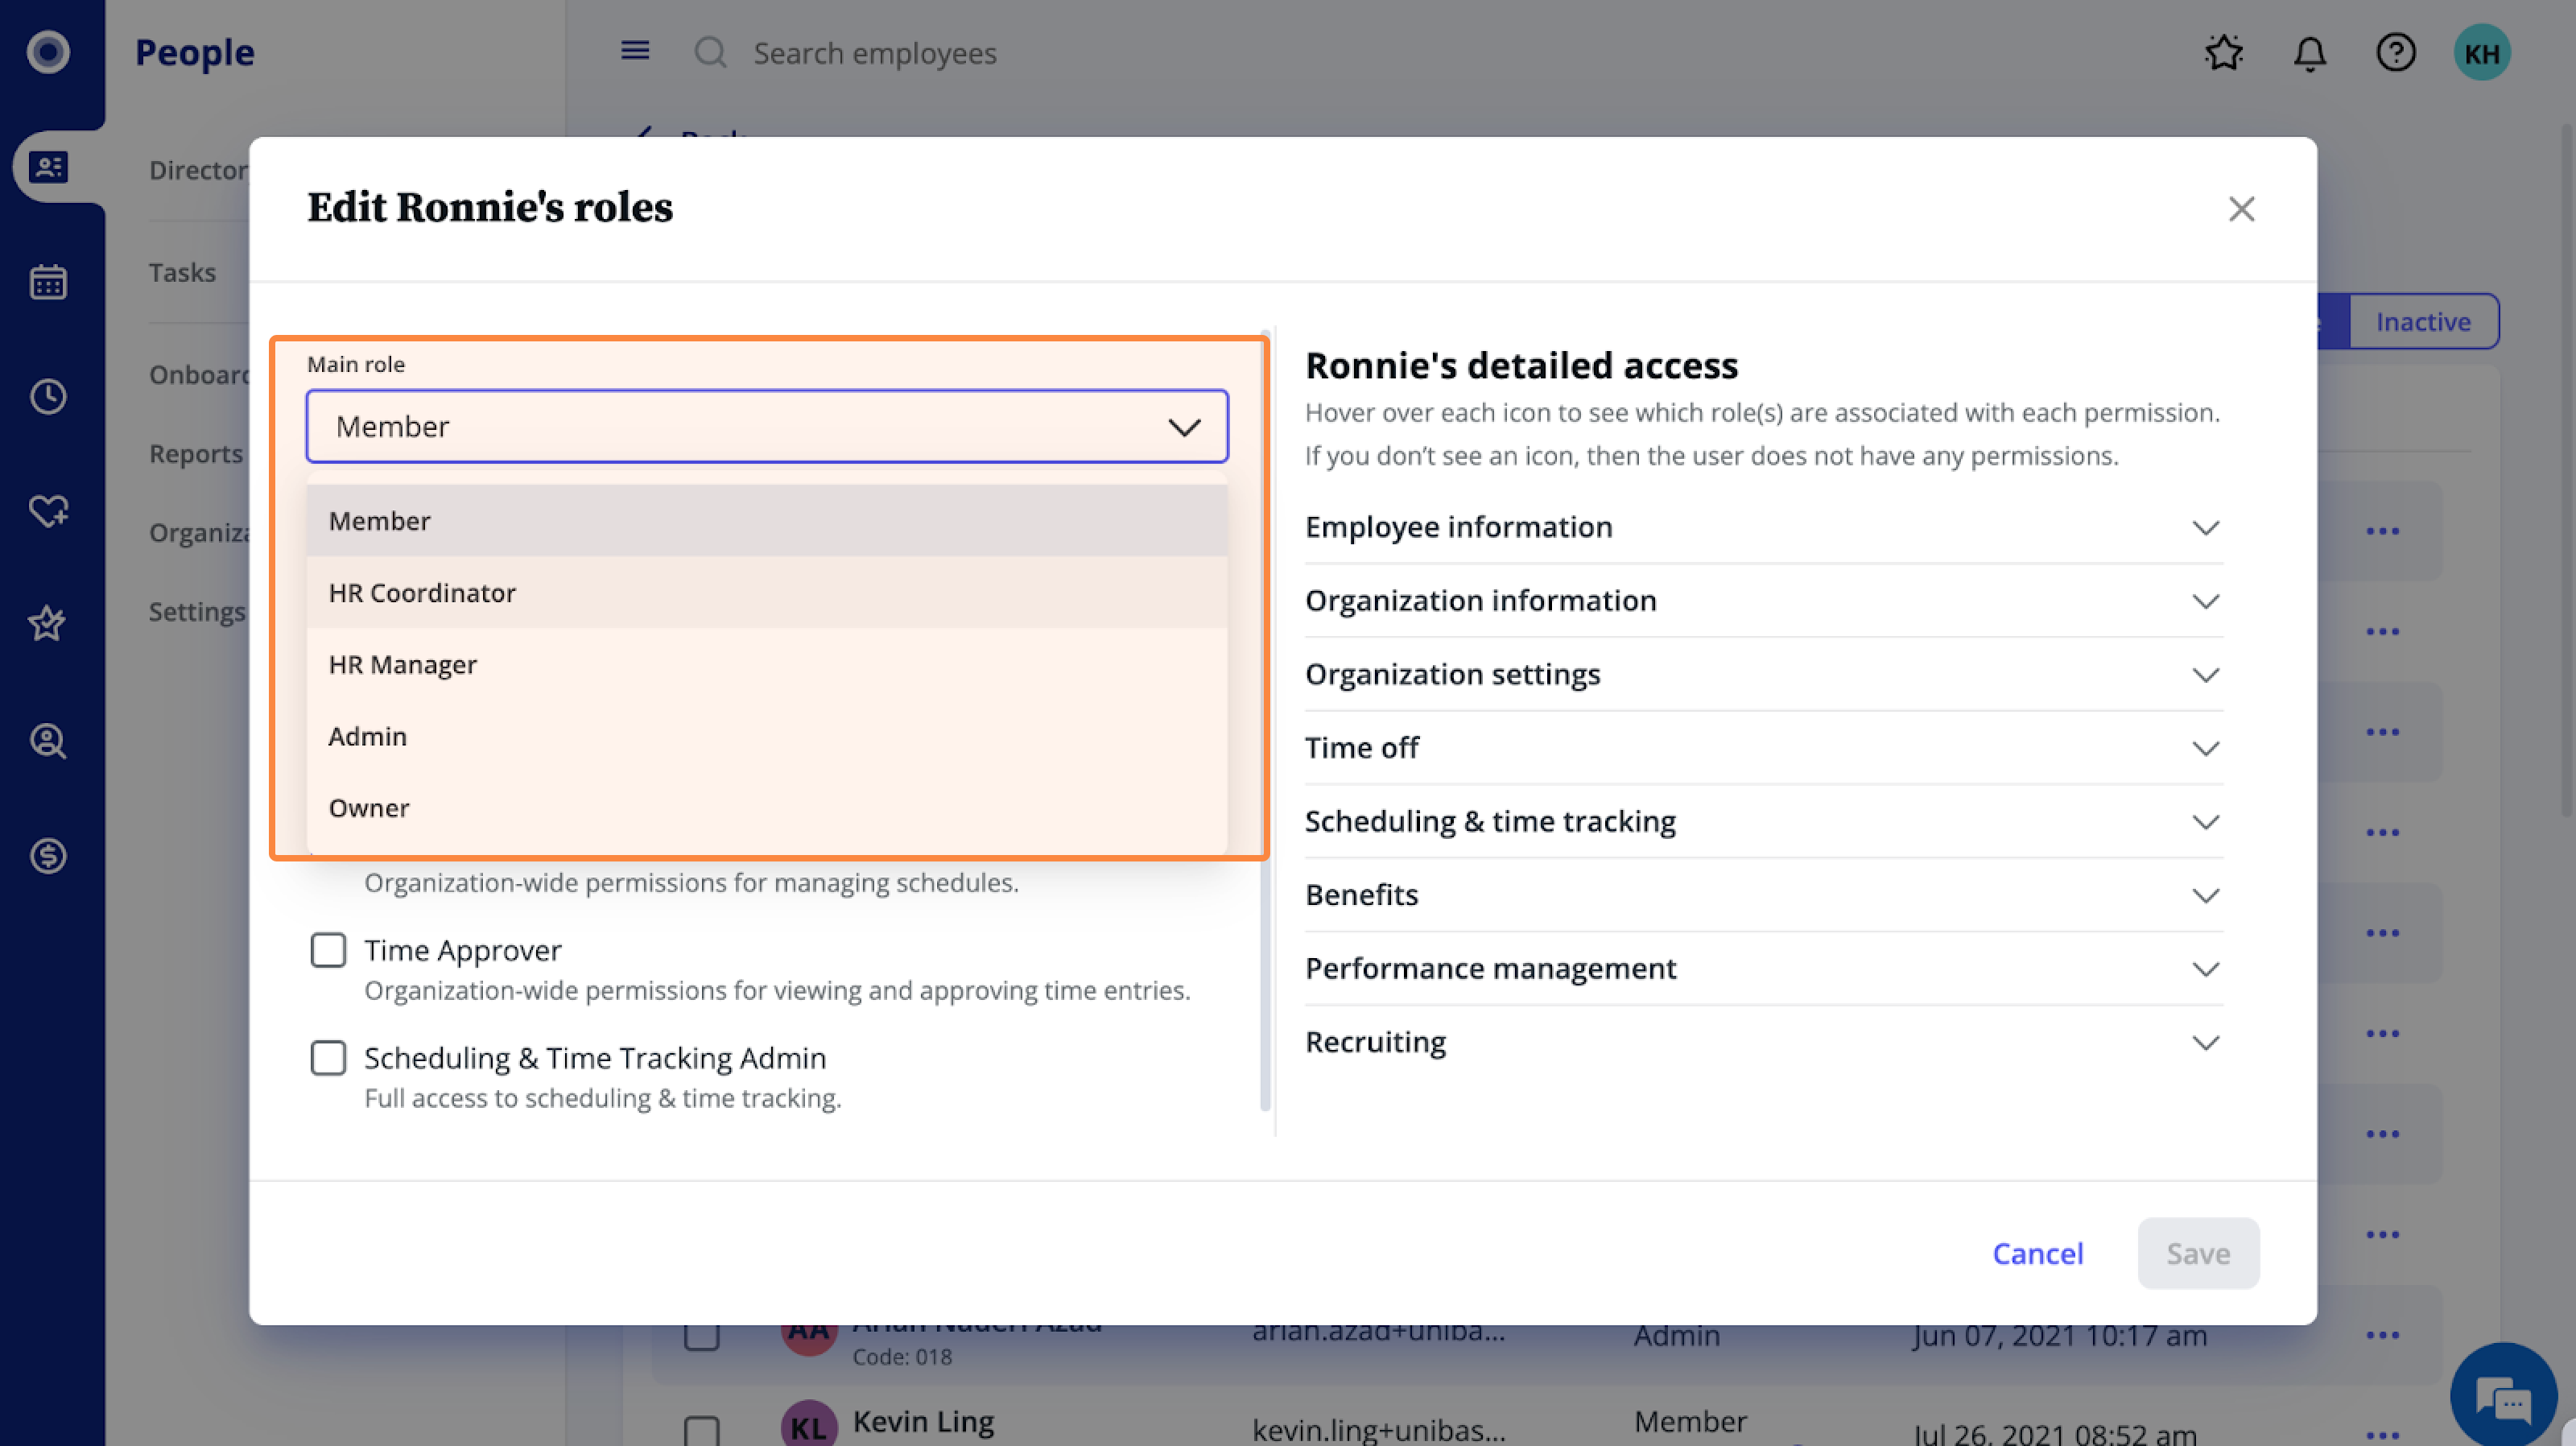Click the roles list scrollbar
This screenshot has height=1446, width=2576.
click(1266, 720)
